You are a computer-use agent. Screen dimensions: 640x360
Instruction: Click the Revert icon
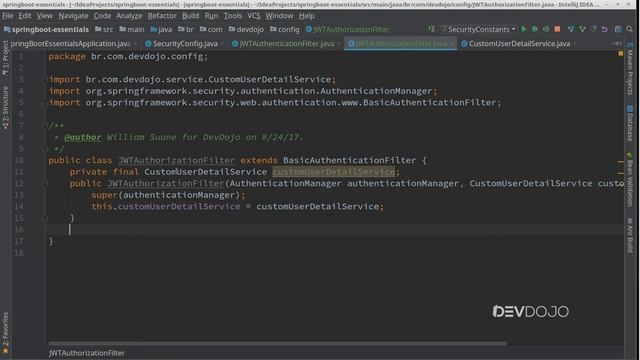pyautogui.click(x=604, y=29)
